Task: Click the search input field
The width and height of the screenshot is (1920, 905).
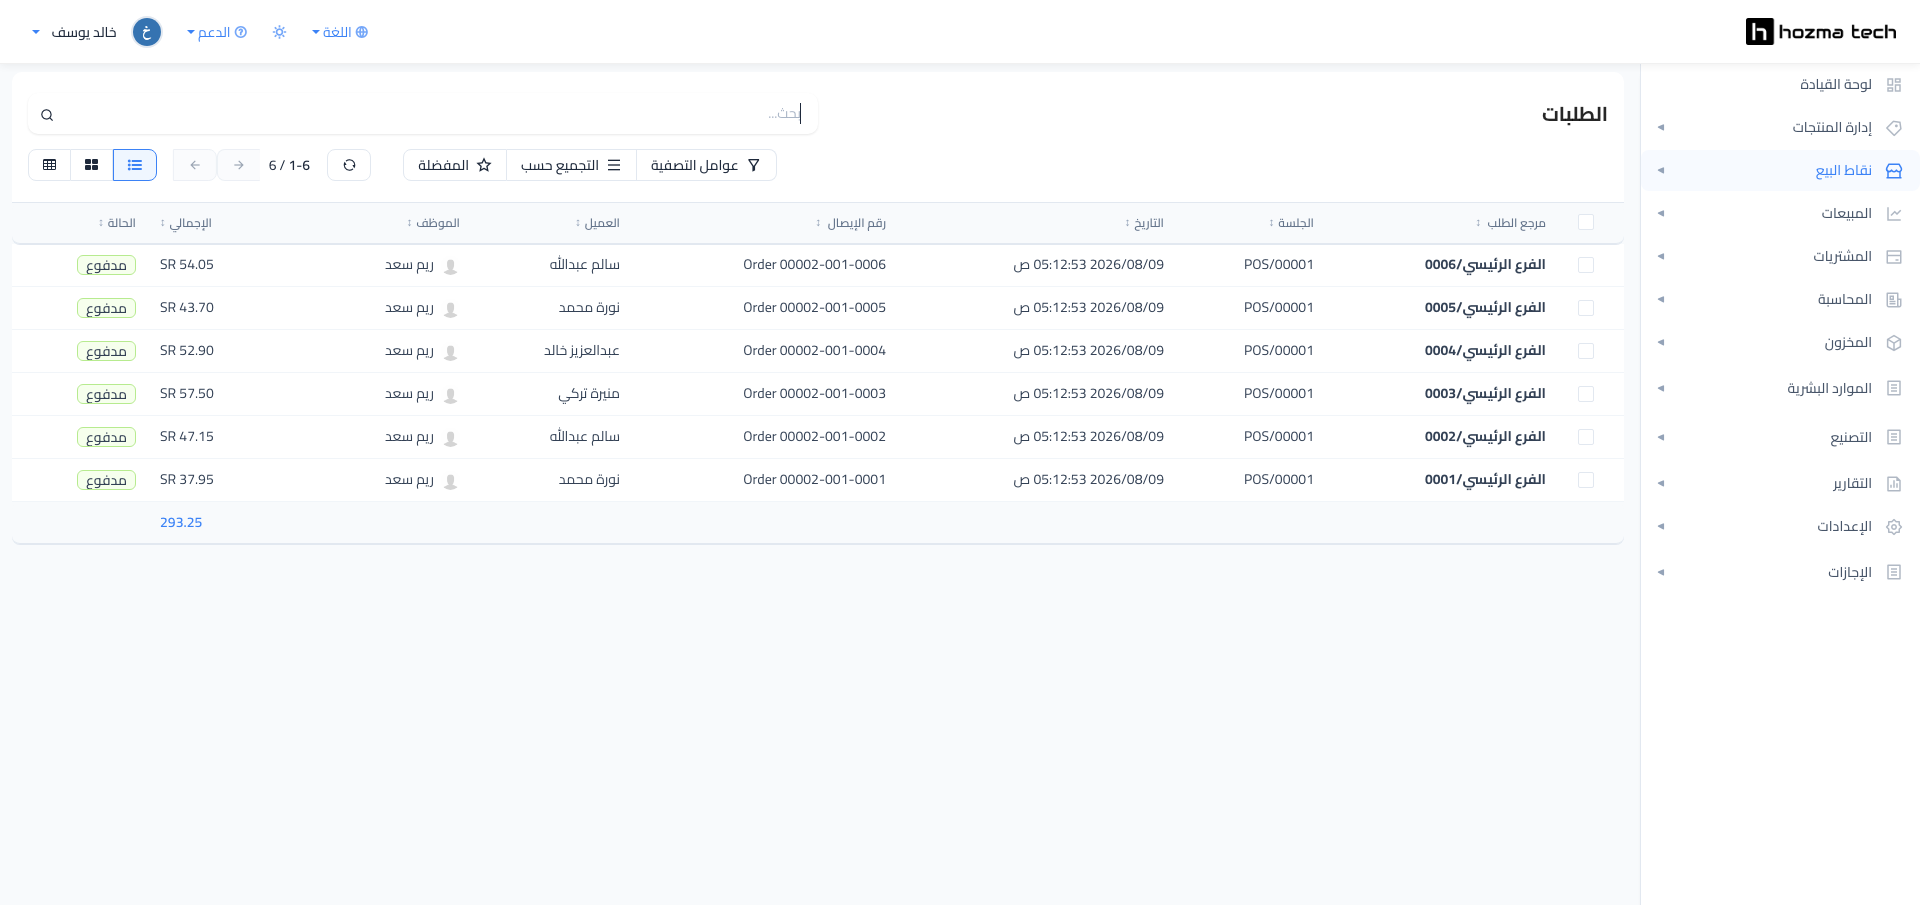Action: (x=424, y=114)
